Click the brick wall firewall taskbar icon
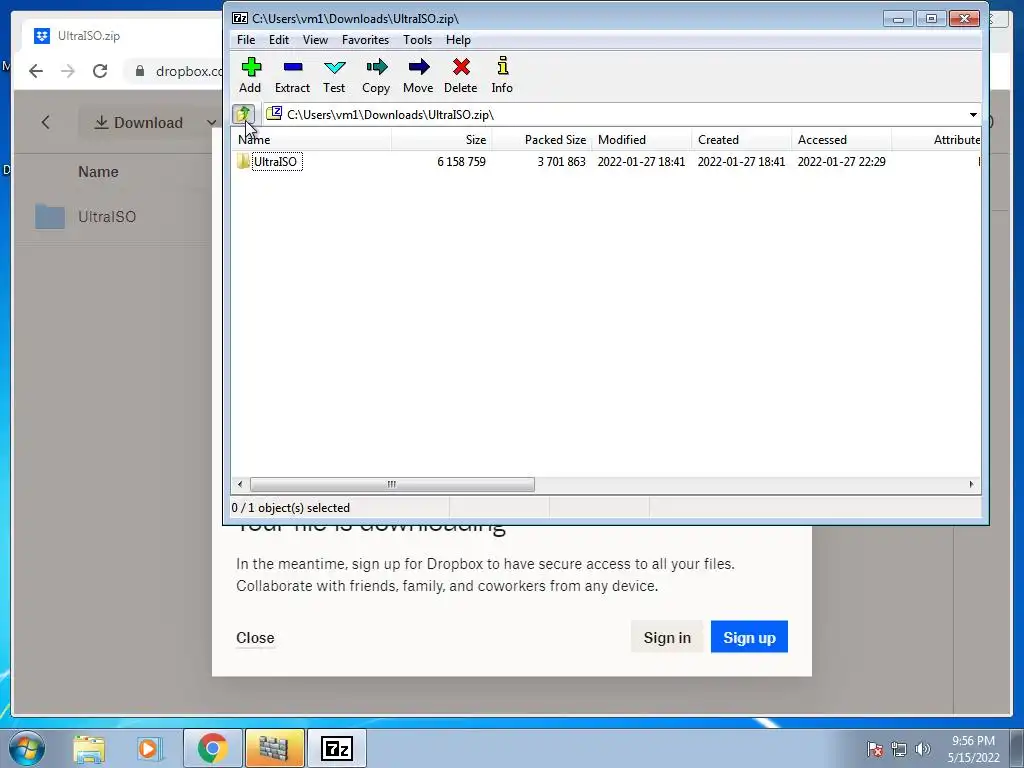The width and height of the screenshot is (1024, 768). click(274, 748)
